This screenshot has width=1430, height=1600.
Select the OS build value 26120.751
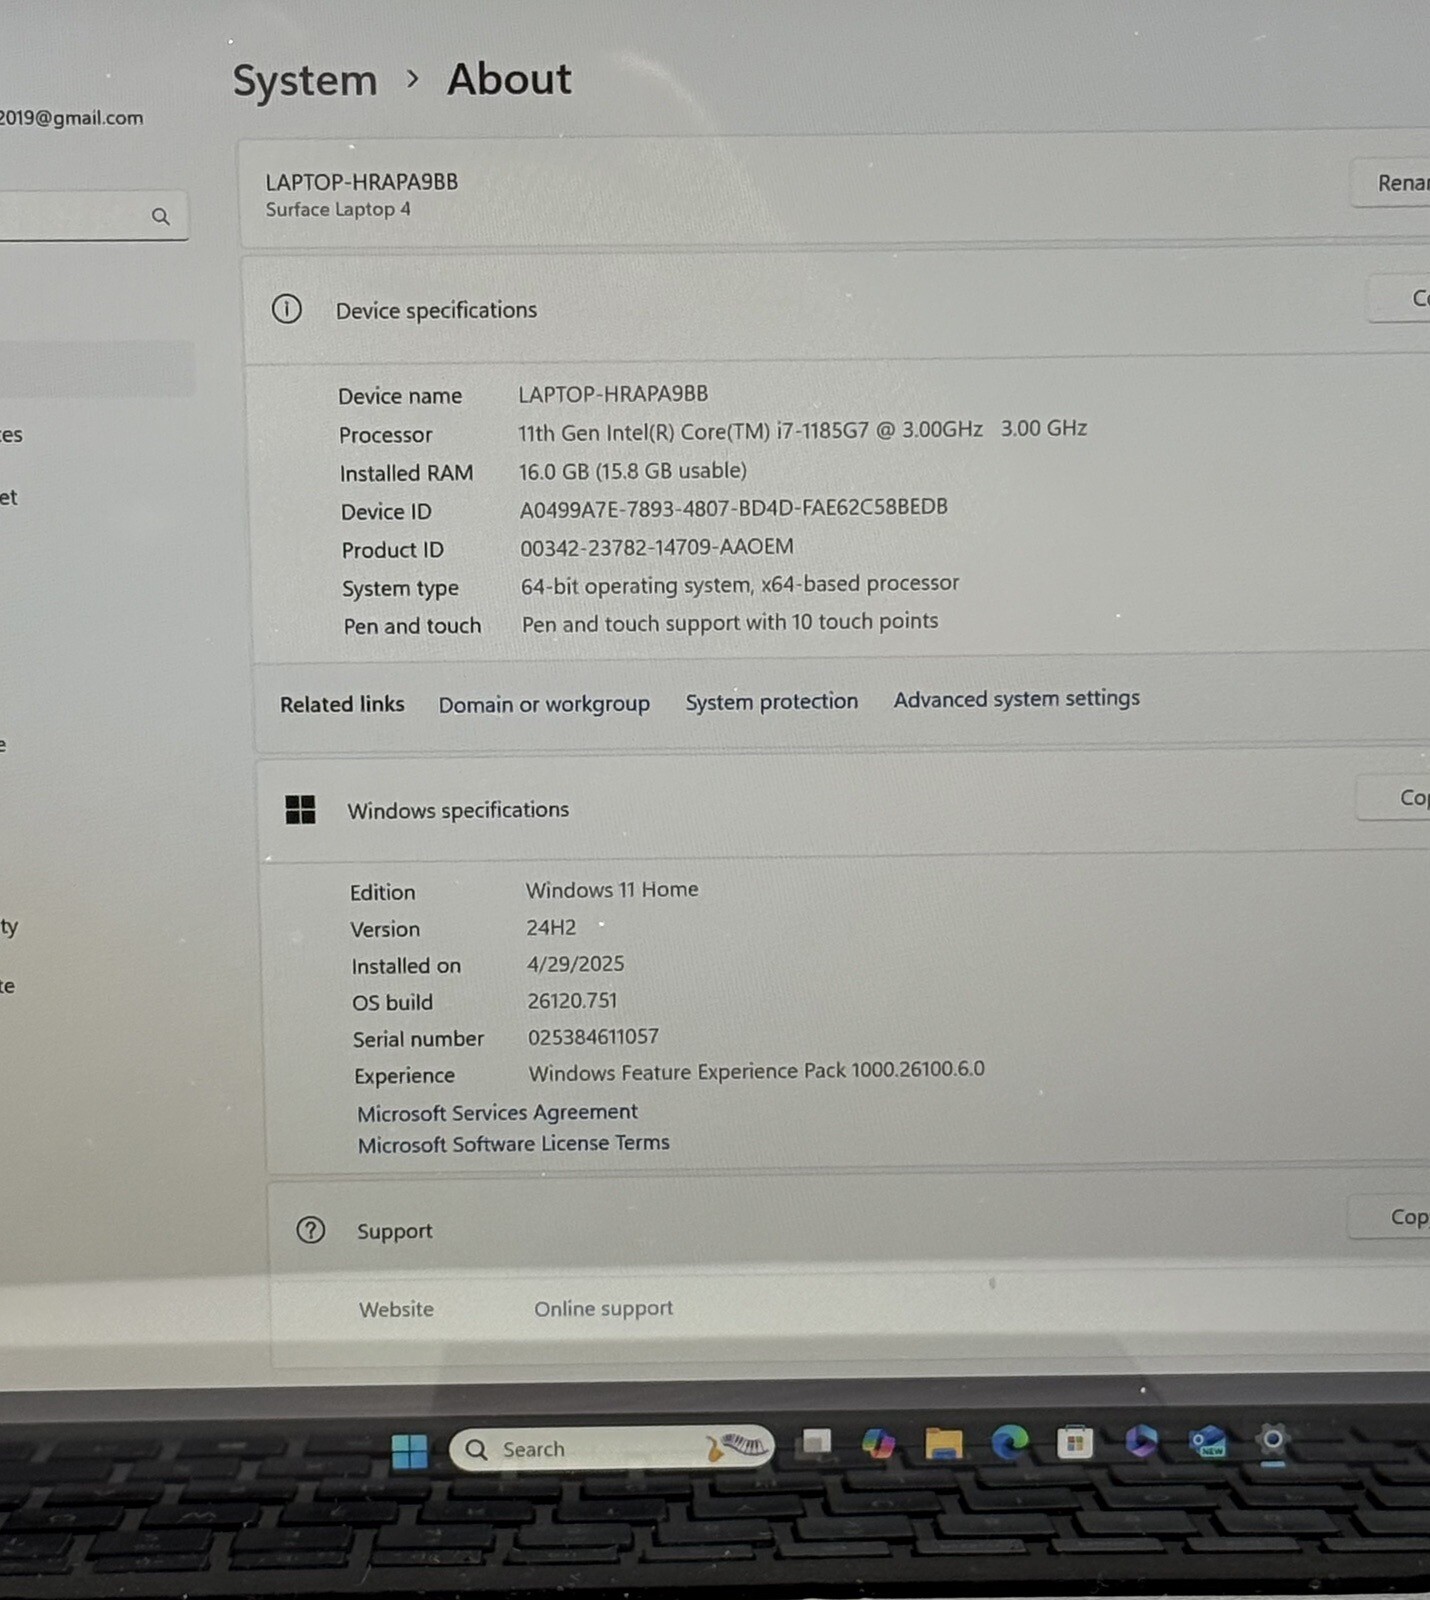click(572, 1000)
